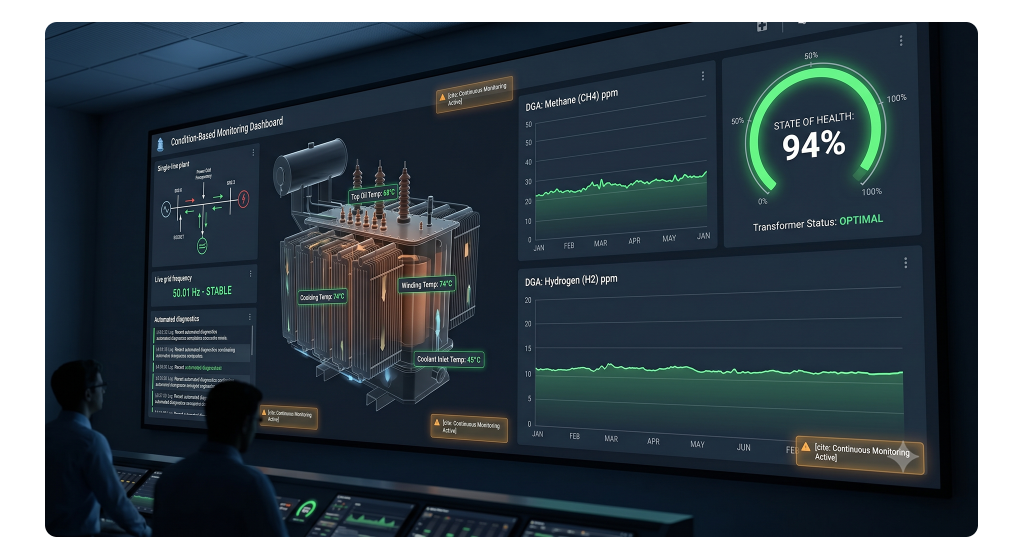
Task: Click the green trend line in the Hydrogen chart
Action: pyautogui.click(x=718, y=370)
